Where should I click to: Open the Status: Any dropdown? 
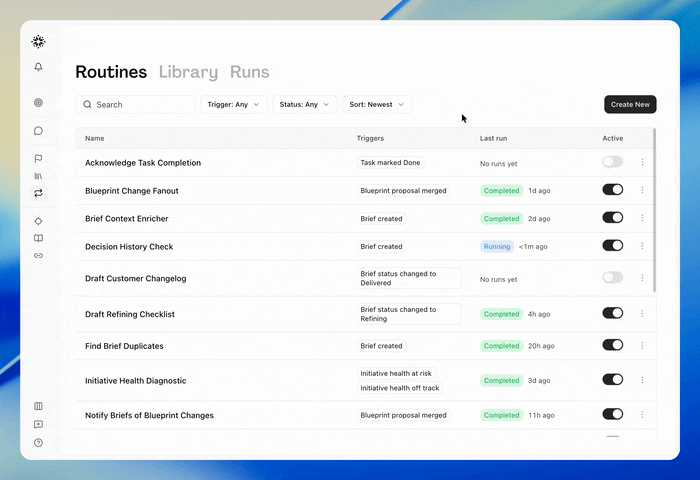click(x=304, y=104)
